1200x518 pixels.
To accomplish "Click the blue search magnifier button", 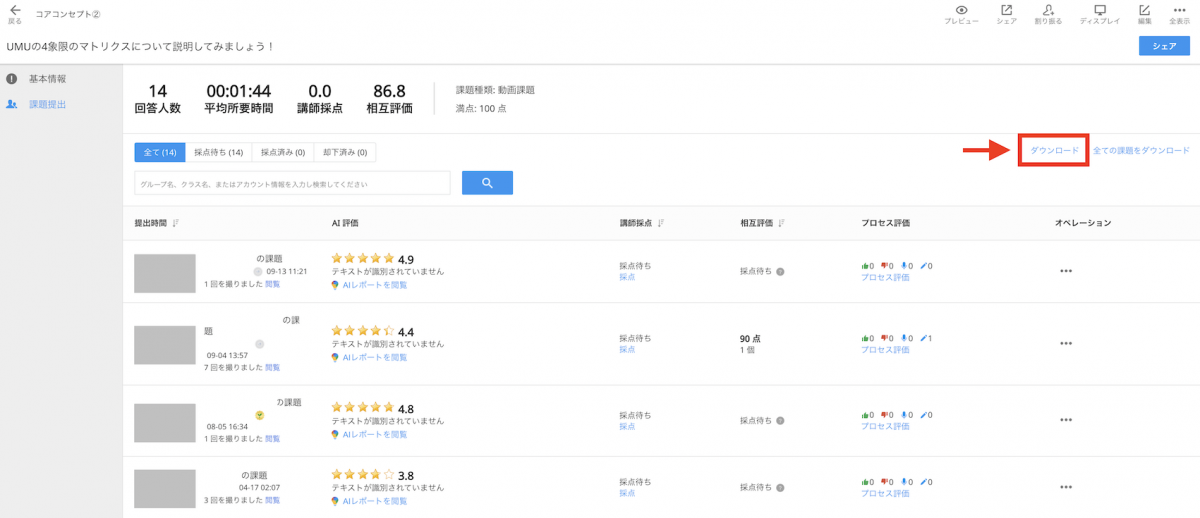I will tap(487, 183).
